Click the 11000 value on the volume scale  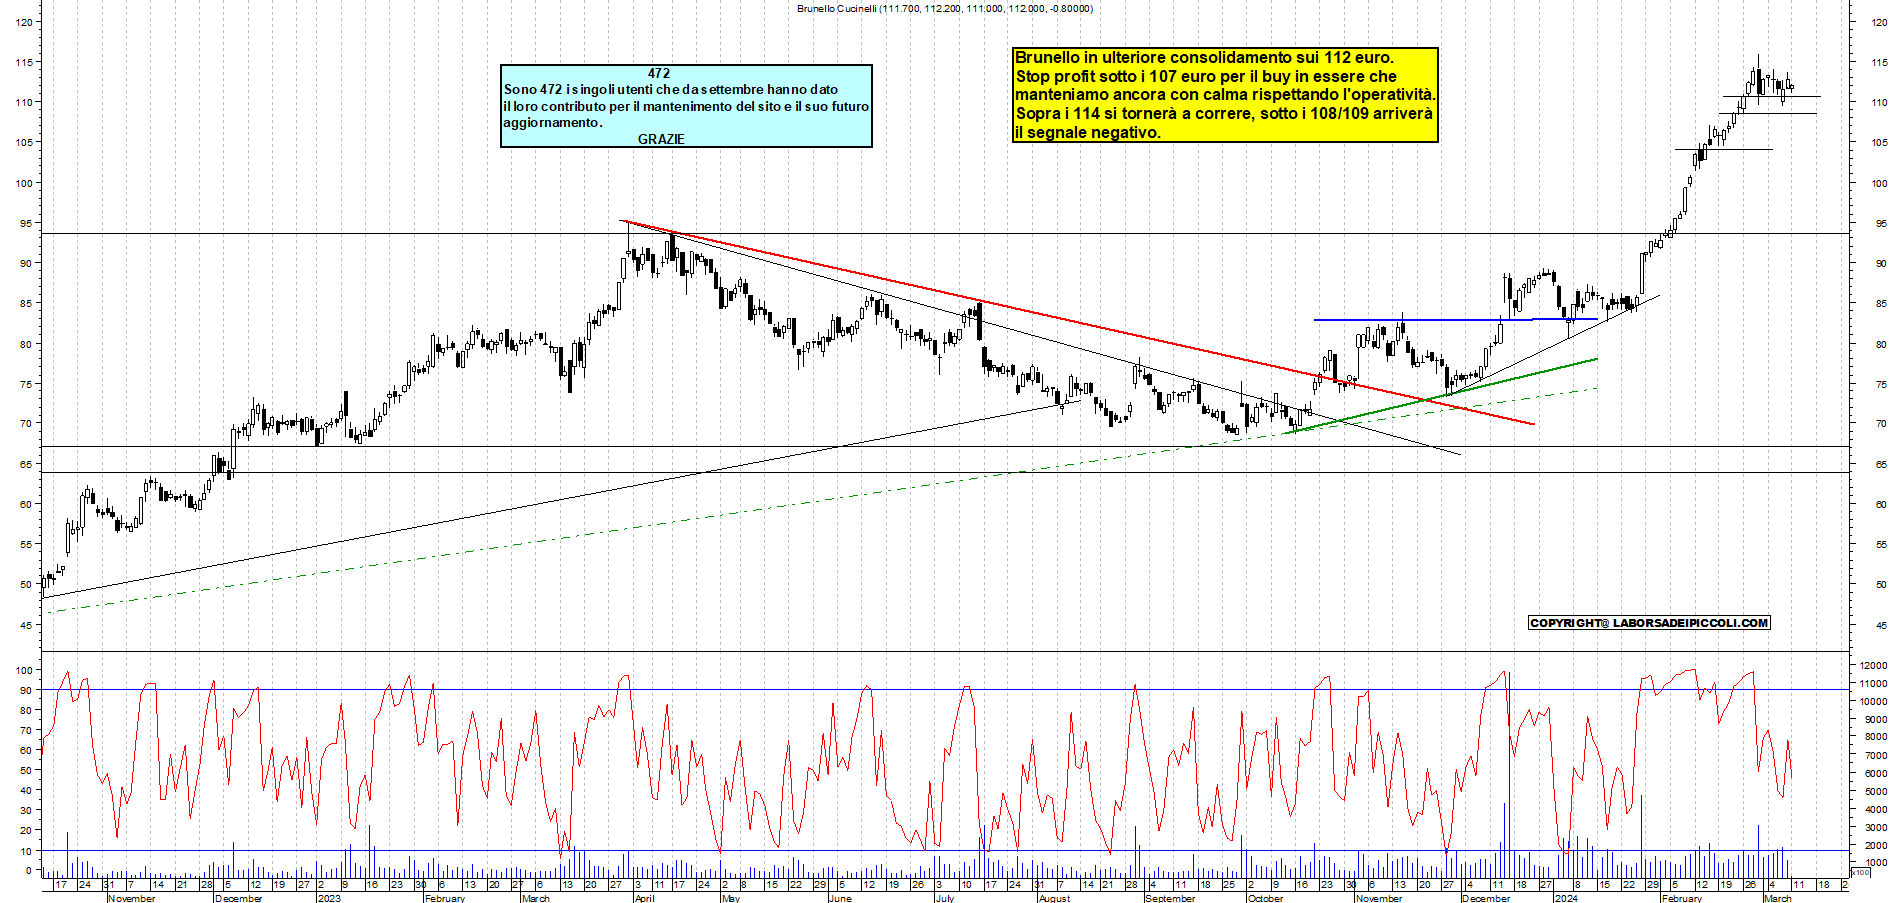(x=1872, y=683)
